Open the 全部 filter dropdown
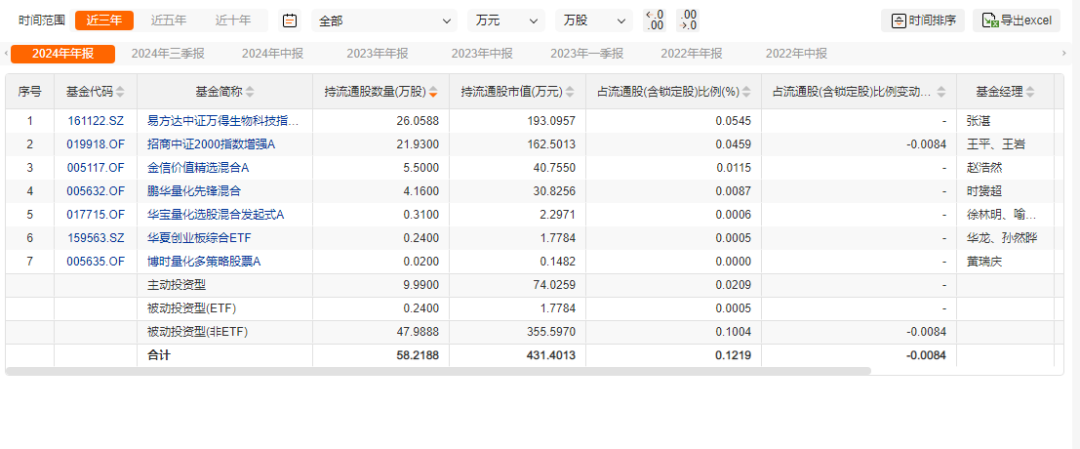This screenshot has height=449, width=1080. [x=384, y=21]
